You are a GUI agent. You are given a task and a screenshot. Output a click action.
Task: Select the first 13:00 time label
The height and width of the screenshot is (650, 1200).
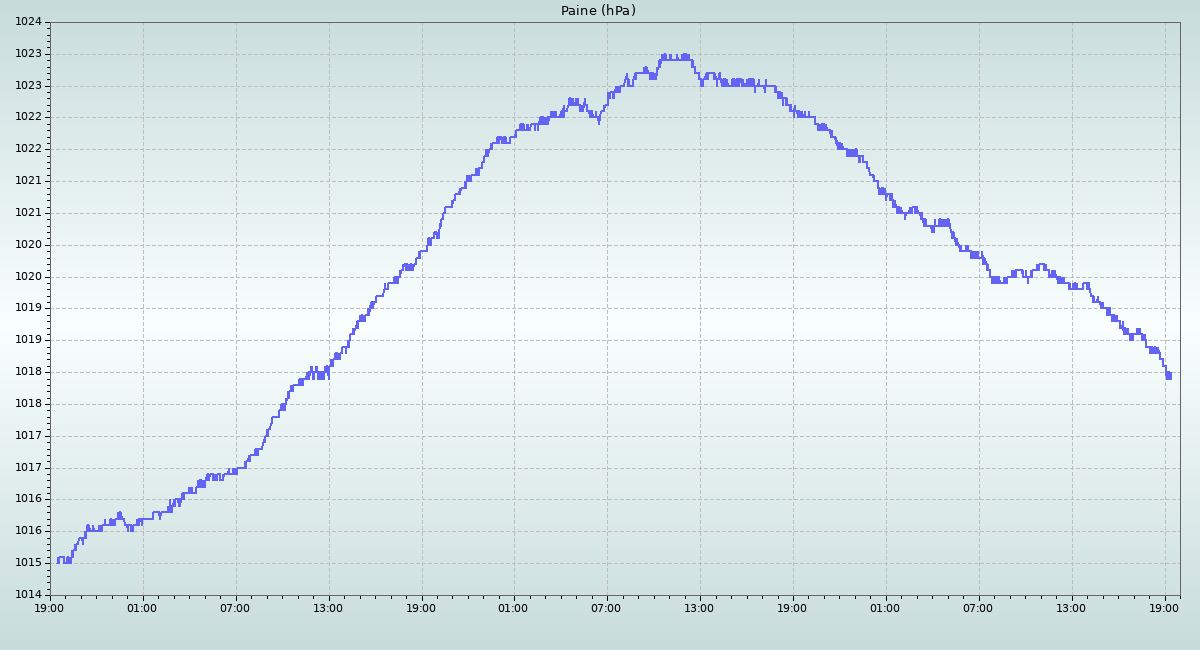329,607
